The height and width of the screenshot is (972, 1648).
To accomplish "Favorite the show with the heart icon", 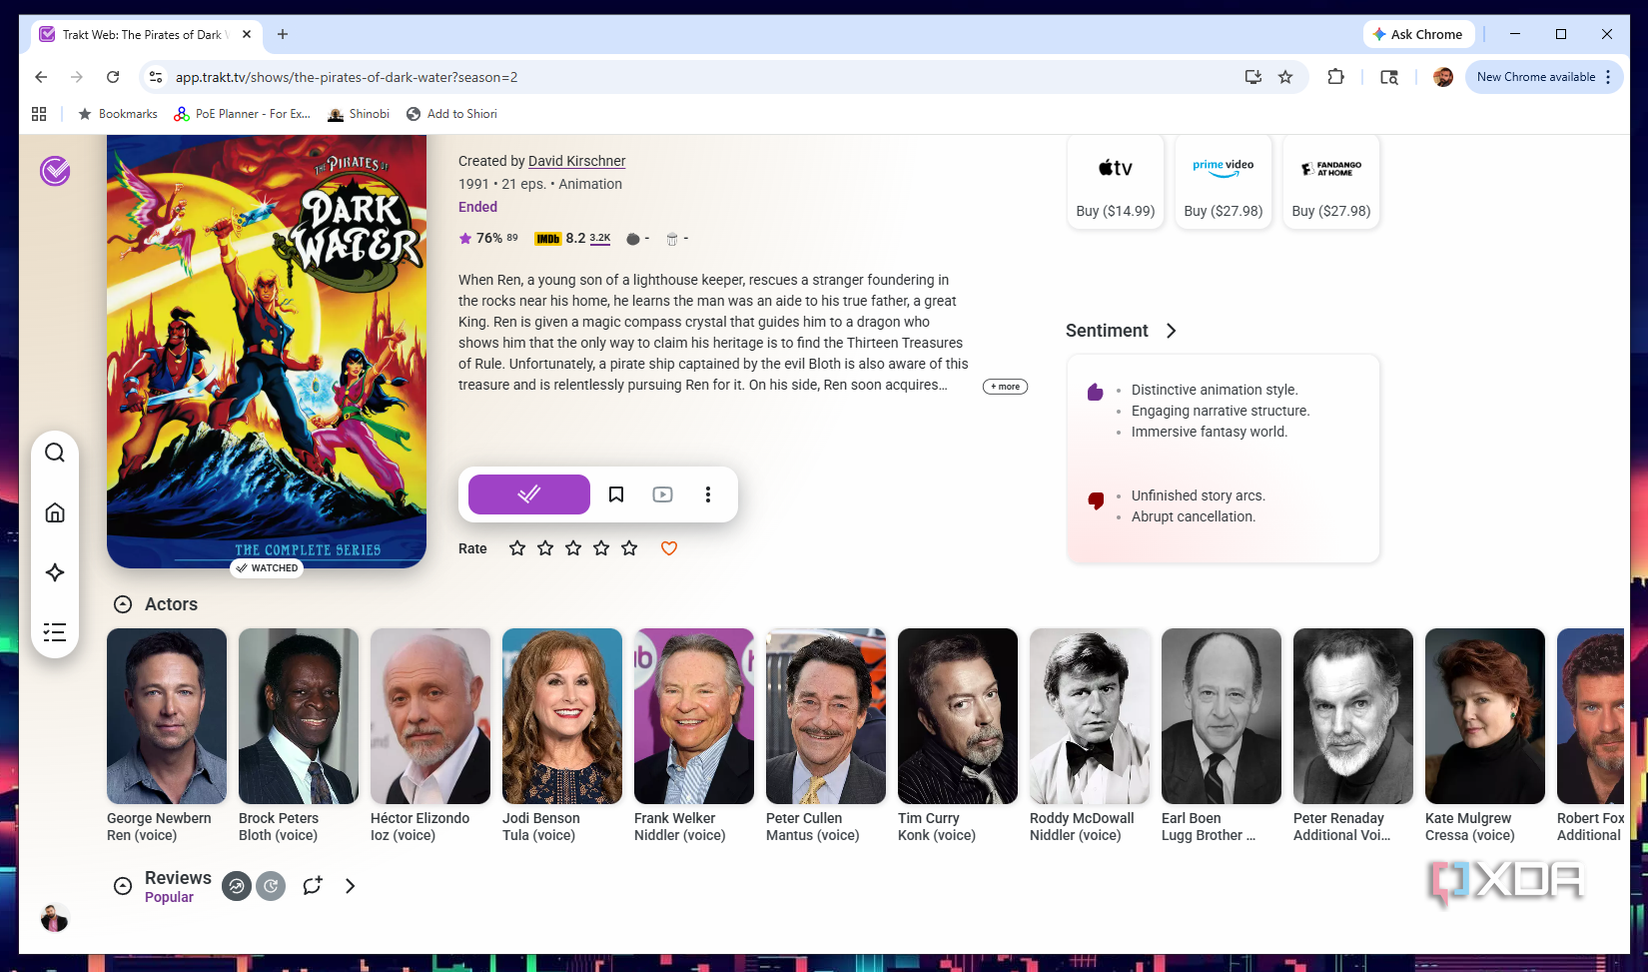I will click(669, 548).
